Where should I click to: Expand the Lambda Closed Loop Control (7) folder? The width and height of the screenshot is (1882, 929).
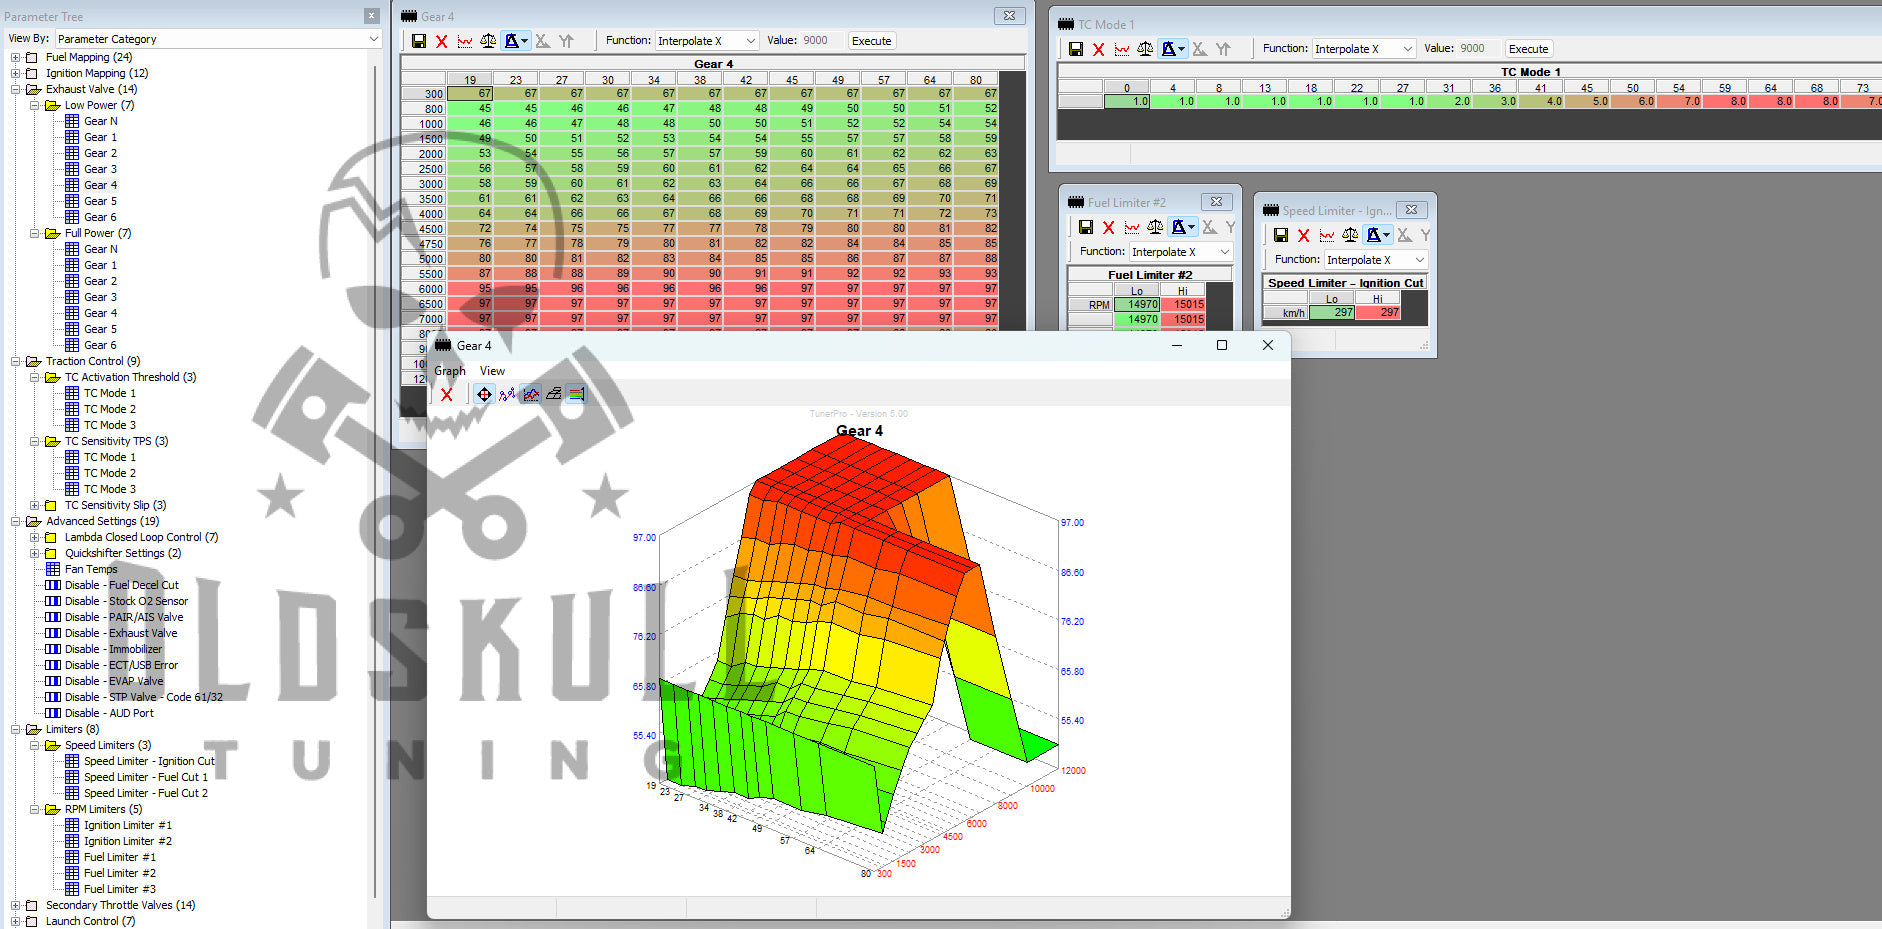tap(34, 537)
